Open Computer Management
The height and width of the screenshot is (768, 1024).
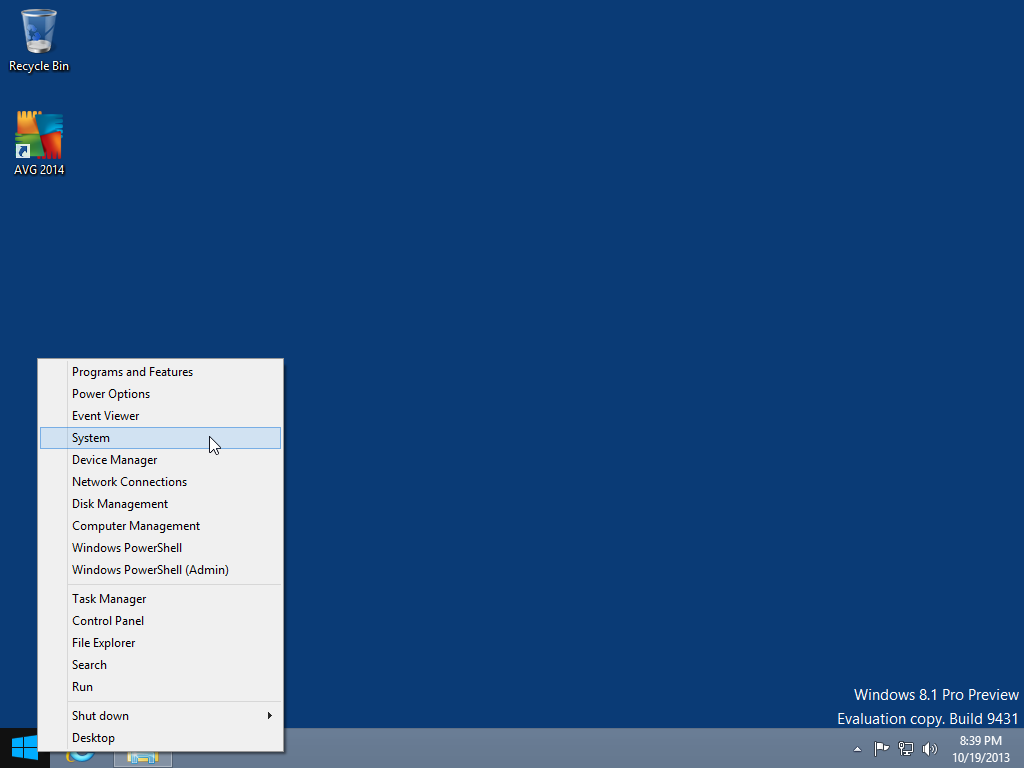[x=160, y=526]
